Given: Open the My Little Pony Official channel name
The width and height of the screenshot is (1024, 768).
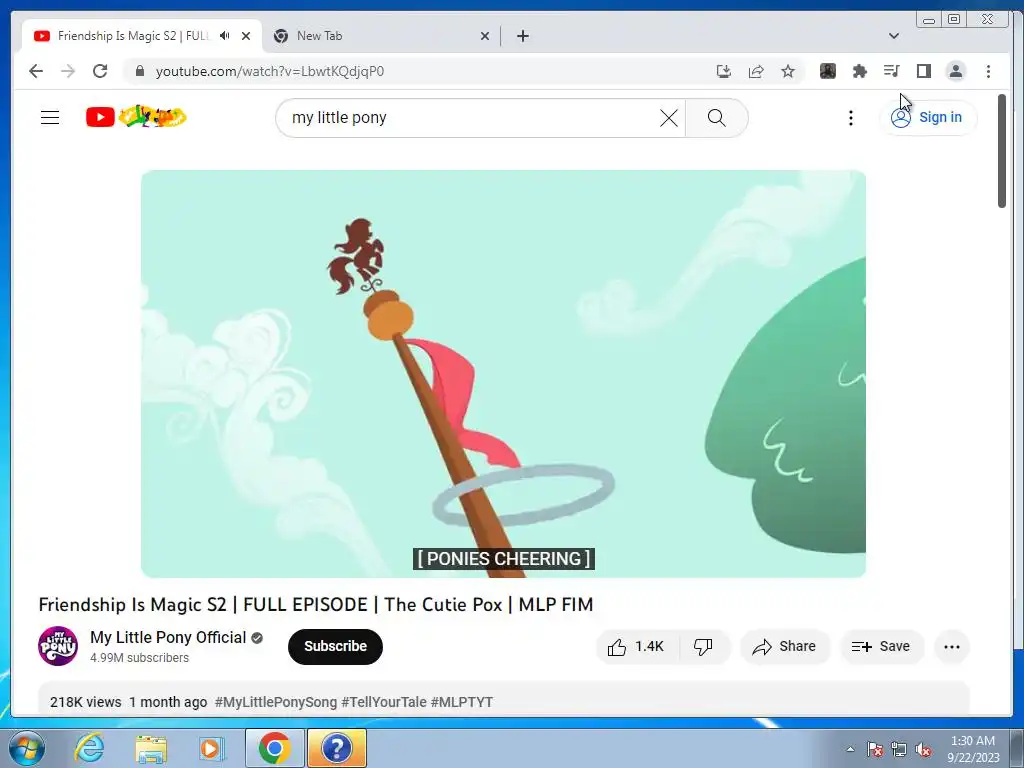Looking at the screenshot, I should pyautogui.click(x=168, y=637).
